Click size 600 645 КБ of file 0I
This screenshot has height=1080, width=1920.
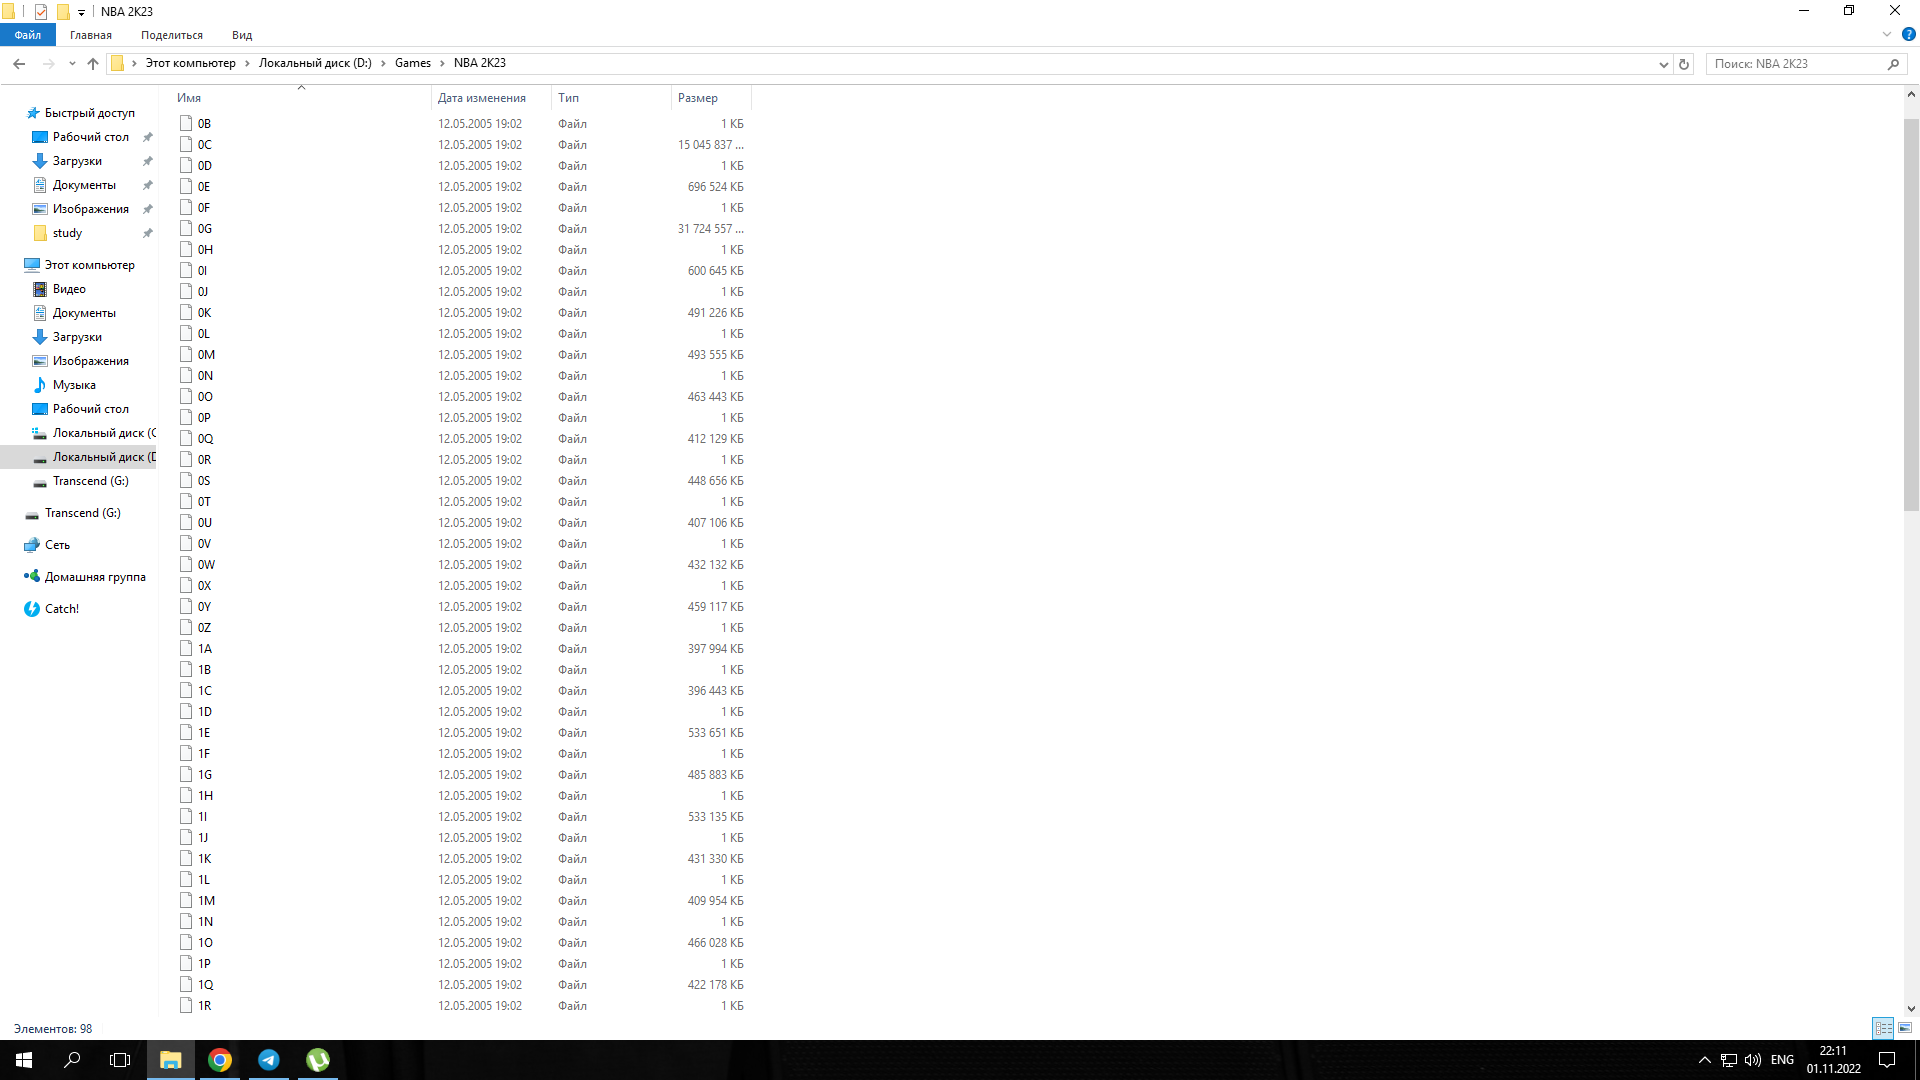pyautogui.click(x=715, y=271)
